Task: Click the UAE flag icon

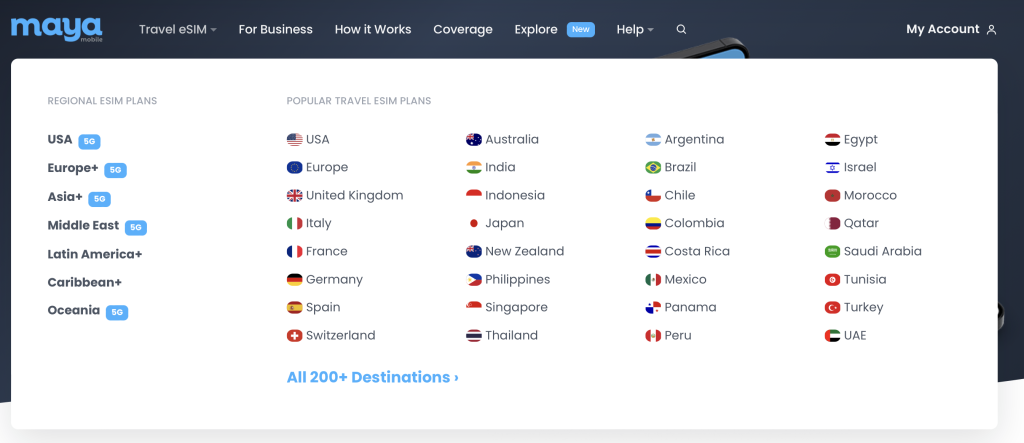Action: click(832, 336)
